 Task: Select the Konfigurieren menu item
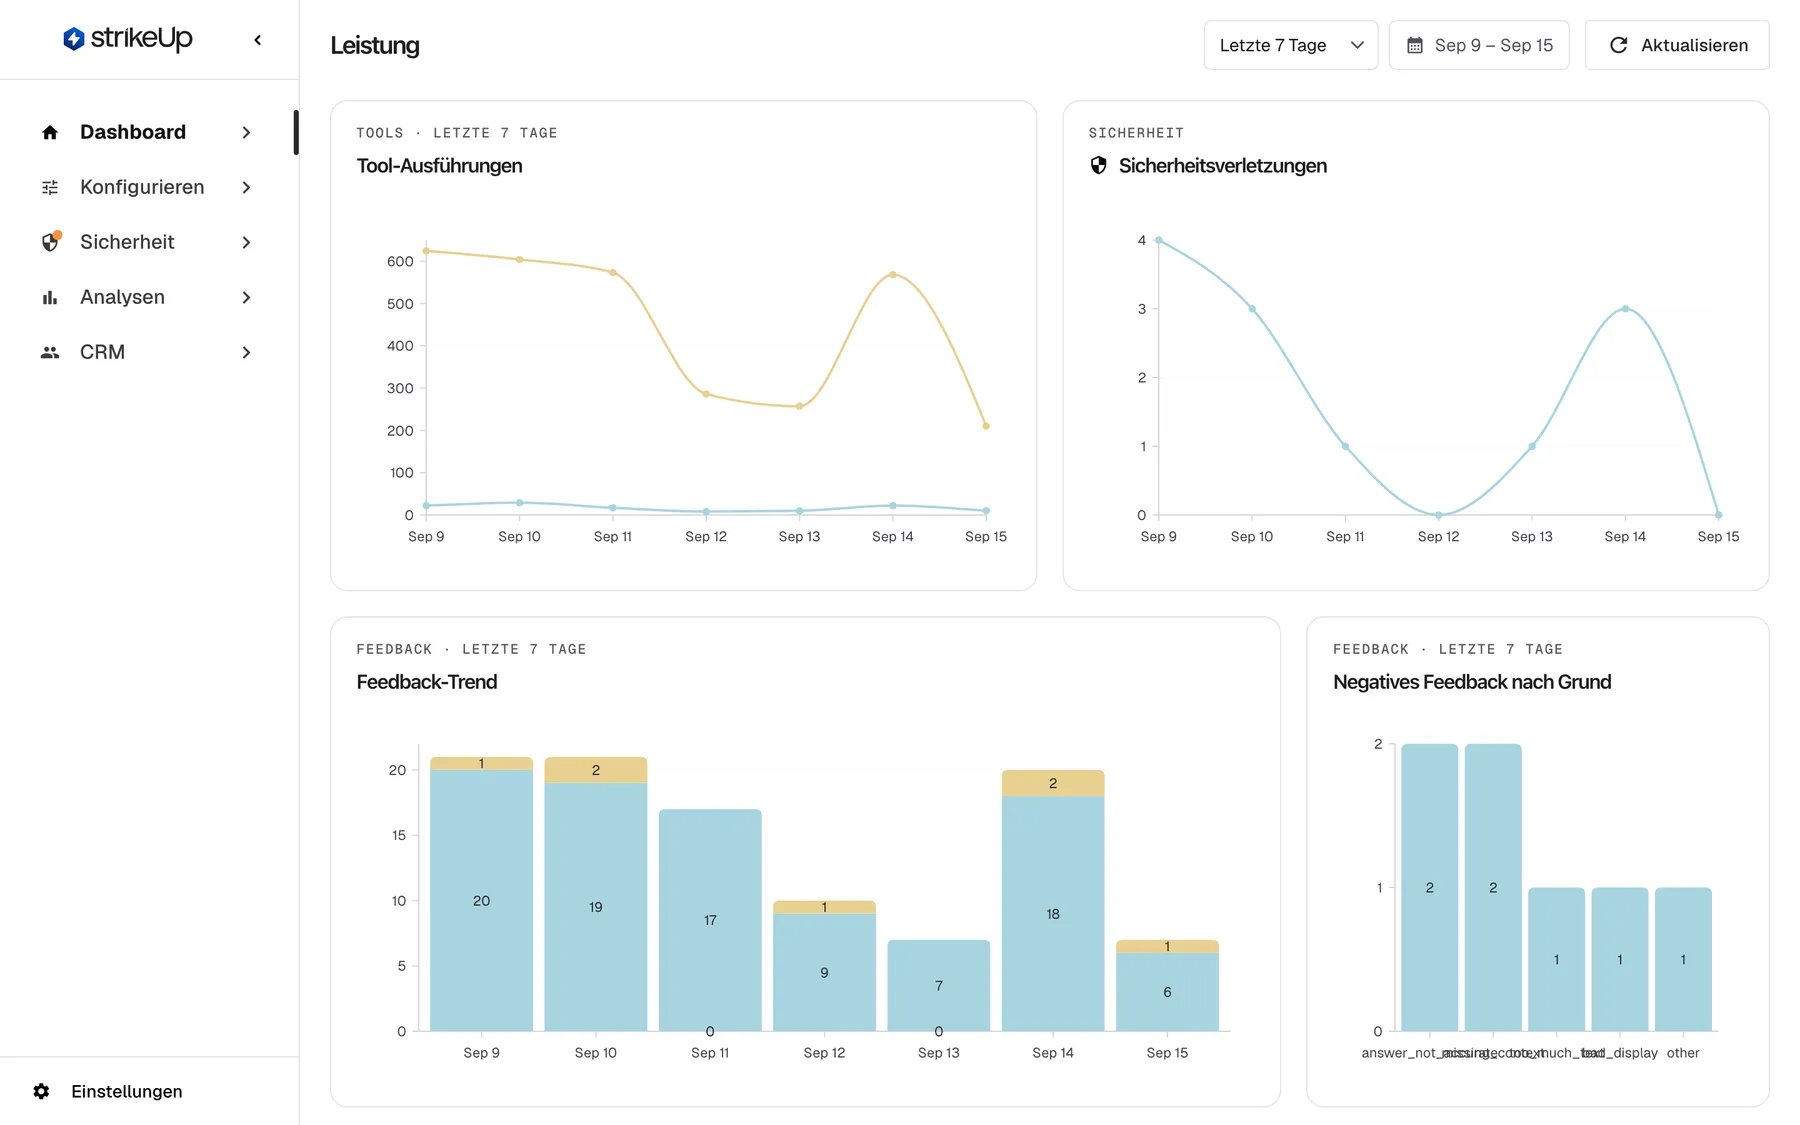click(147, 187)
